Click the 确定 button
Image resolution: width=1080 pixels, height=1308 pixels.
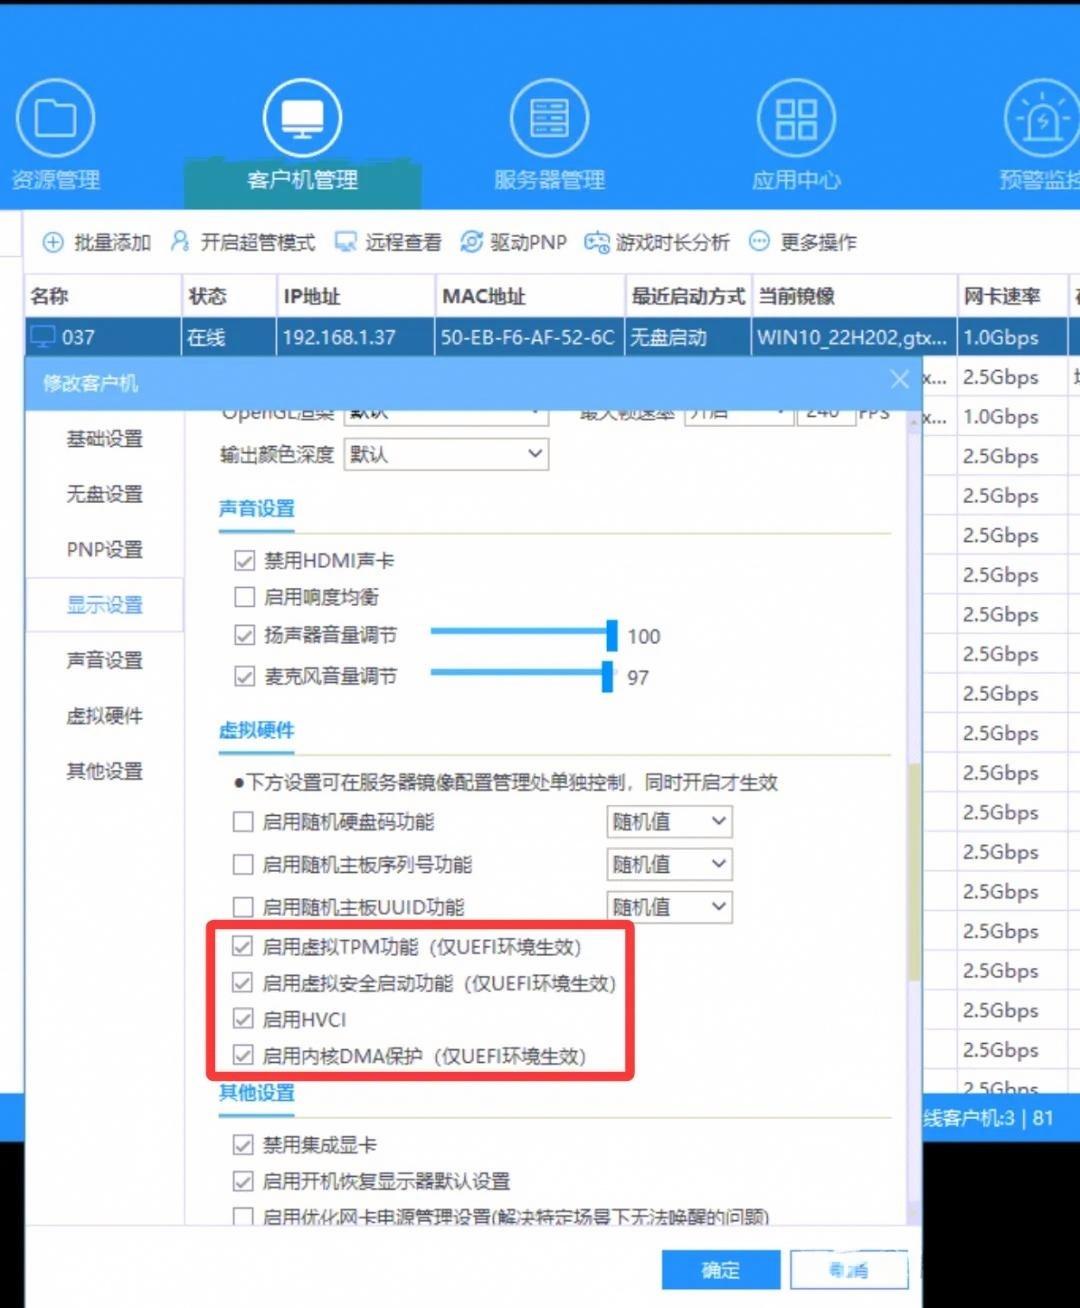pos(720,1270)
